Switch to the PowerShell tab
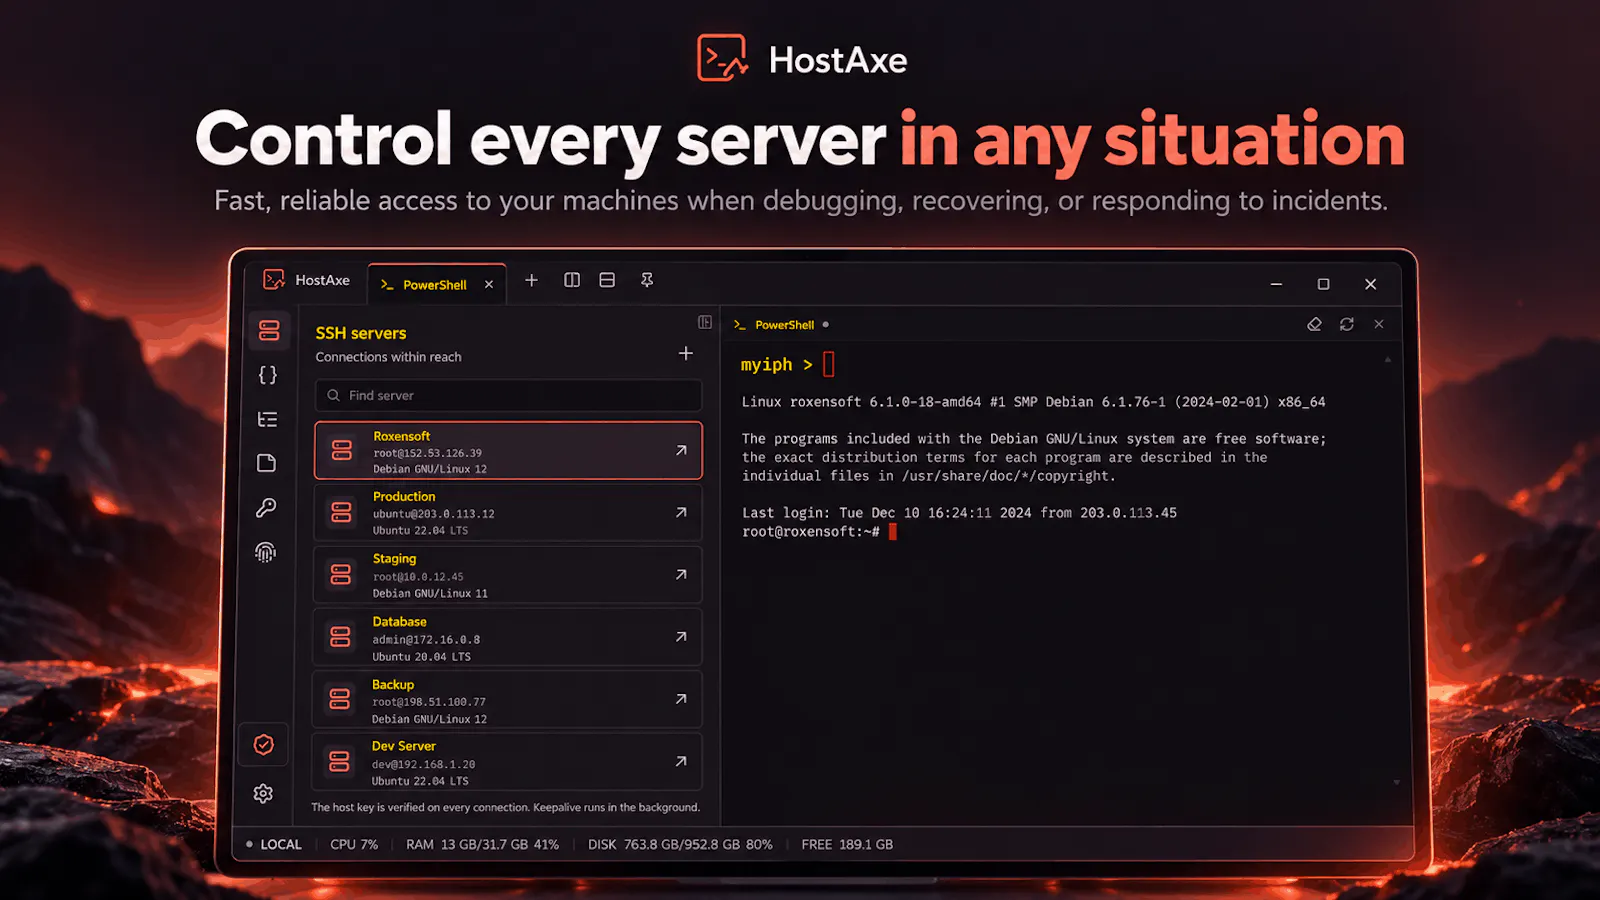Screen dimensions: 1600x900 436,284
